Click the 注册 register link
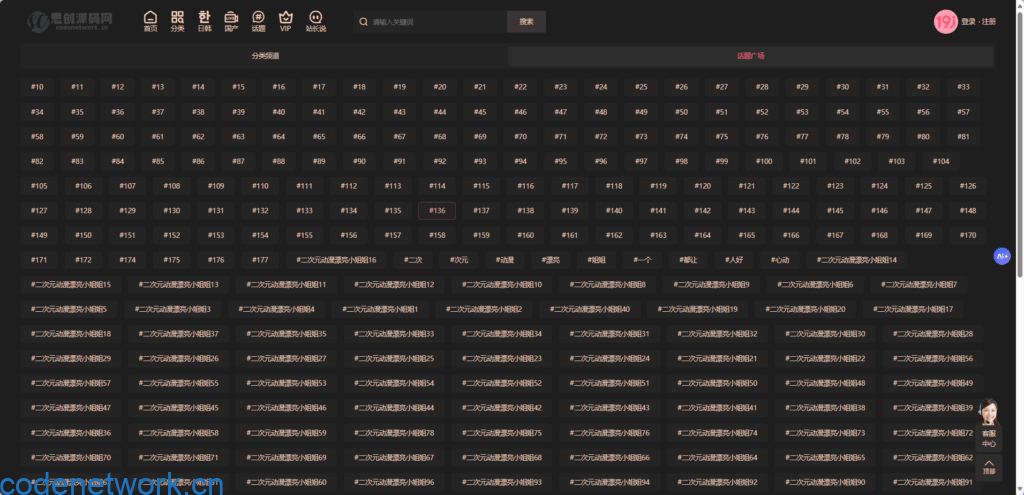 pyautogui.click(x=989, y=22)
